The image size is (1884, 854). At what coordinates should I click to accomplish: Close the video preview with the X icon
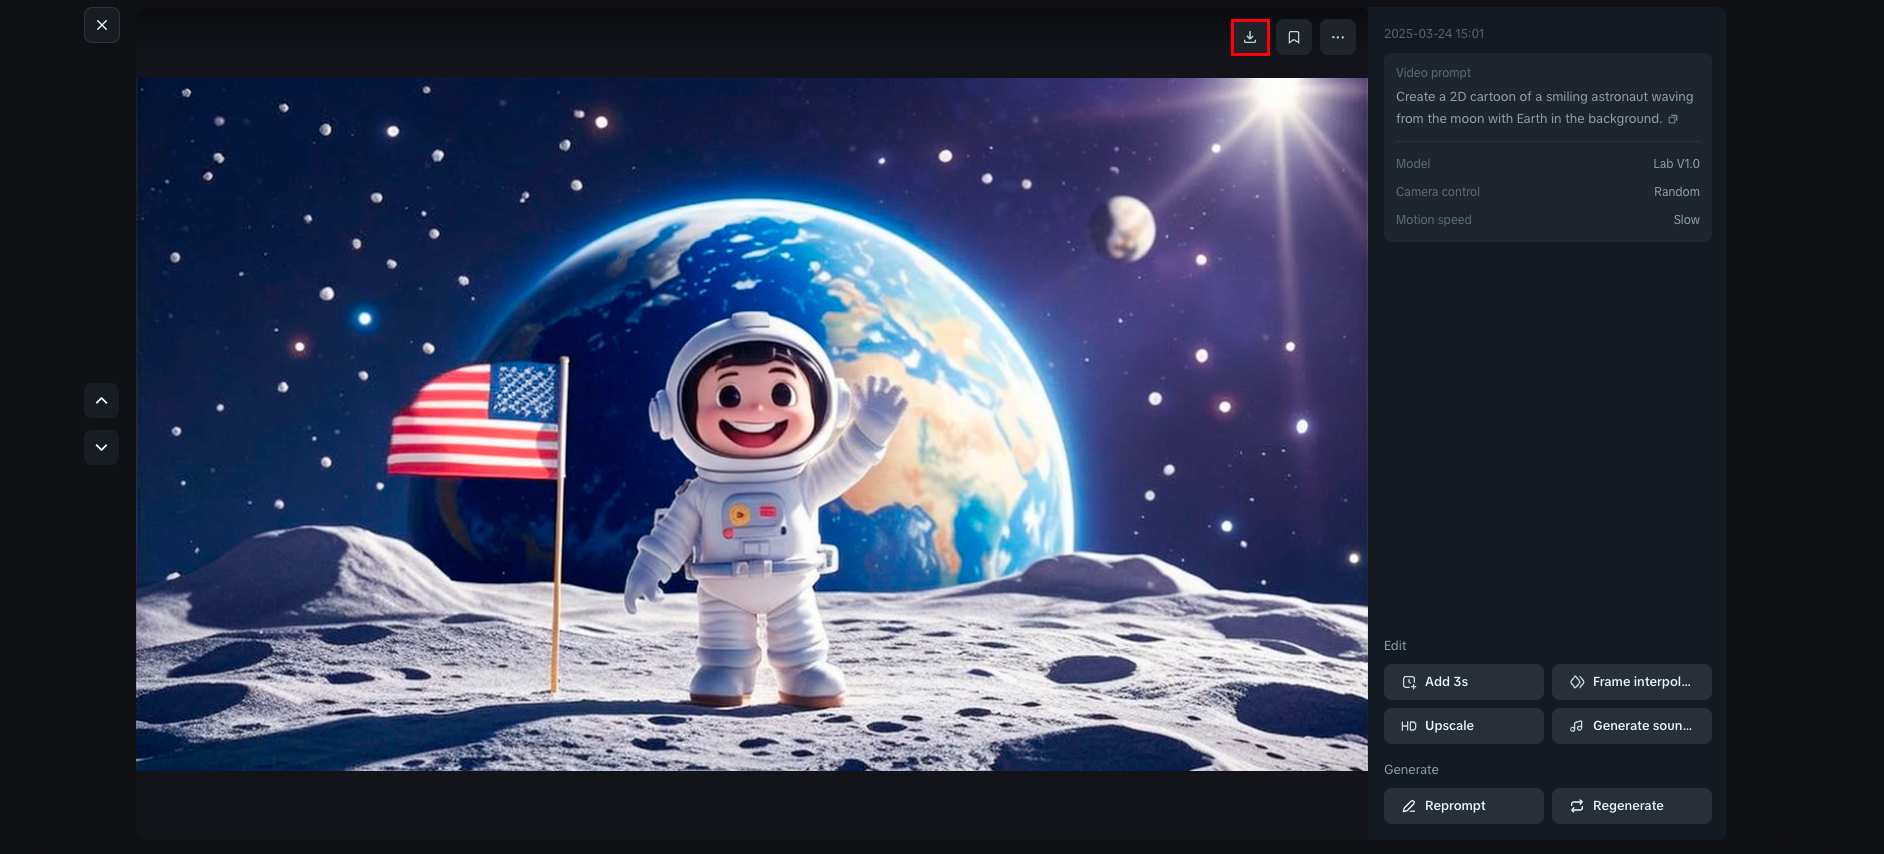tap(102, 25)
